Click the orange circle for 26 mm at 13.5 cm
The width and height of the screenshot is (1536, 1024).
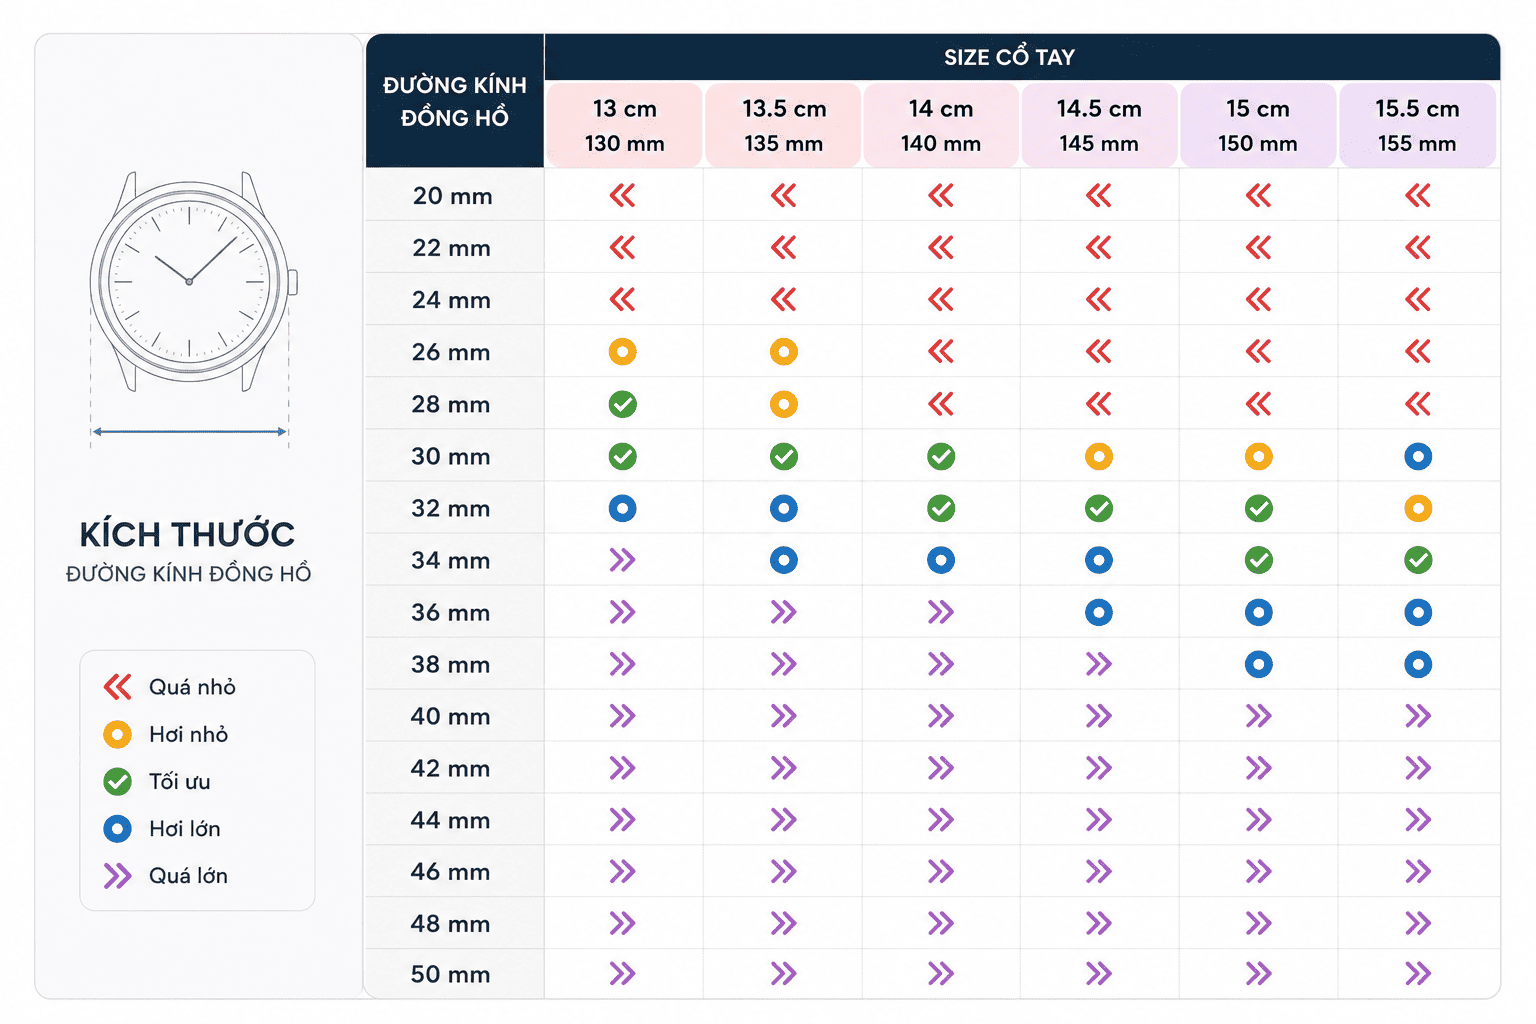pyautogui.click(x=783, y=352)
